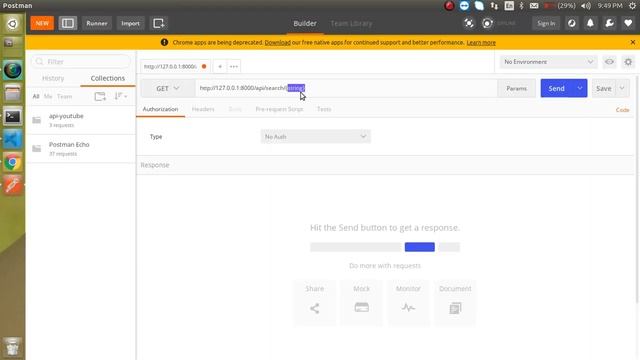The height and width of the screenshot is (360, 640).
Task: Click the new collection icon
Action: [x=100, y=96]
